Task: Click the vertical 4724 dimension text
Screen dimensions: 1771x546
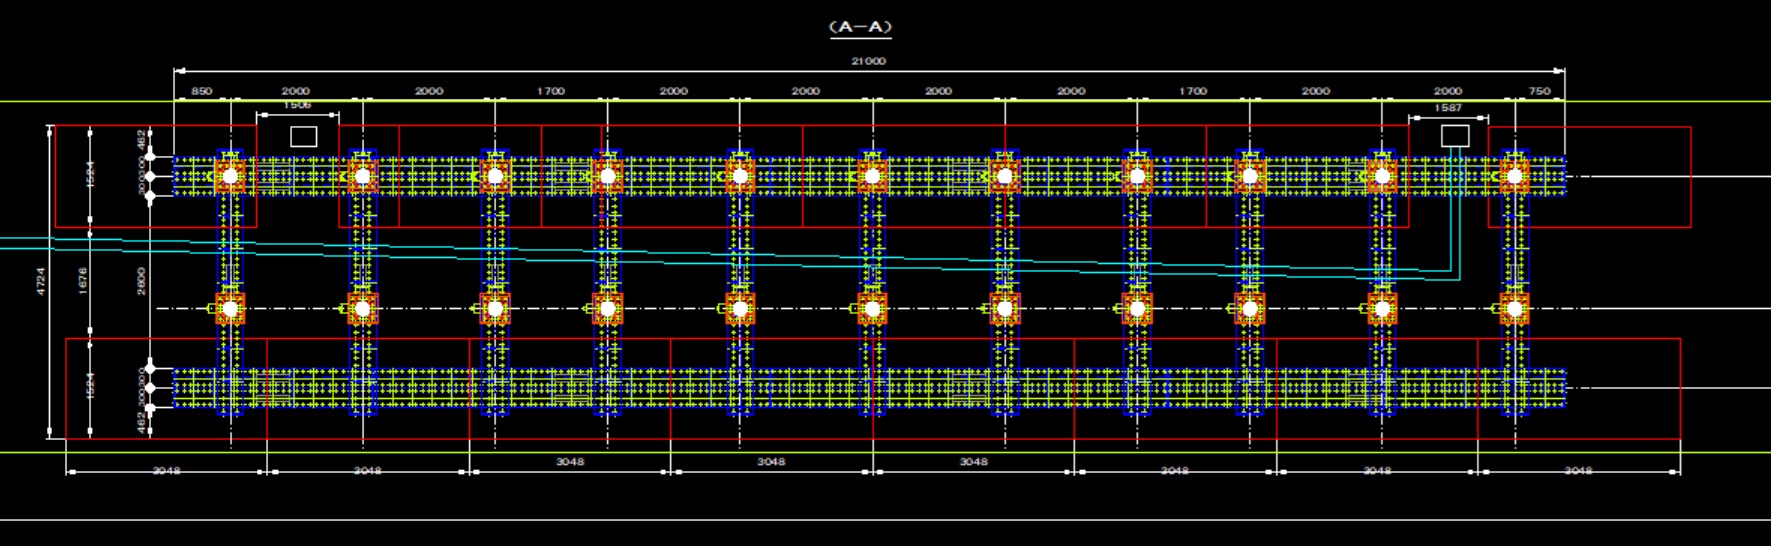Action: [x=41, y=281]
